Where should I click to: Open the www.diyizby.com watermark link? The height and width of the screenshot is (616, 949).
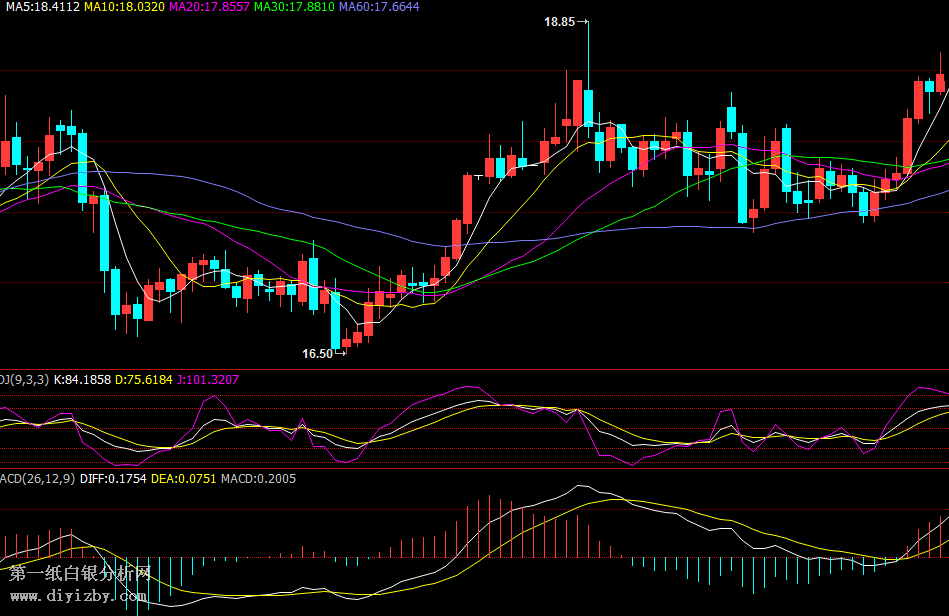coord(80,596)
